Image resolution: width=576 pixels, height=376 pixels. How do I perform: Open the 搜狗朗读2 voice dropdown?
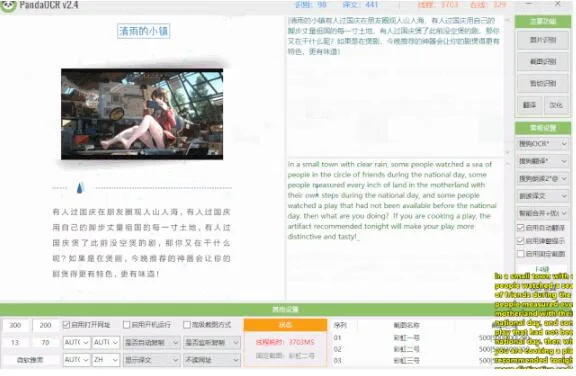coord(543,179)
